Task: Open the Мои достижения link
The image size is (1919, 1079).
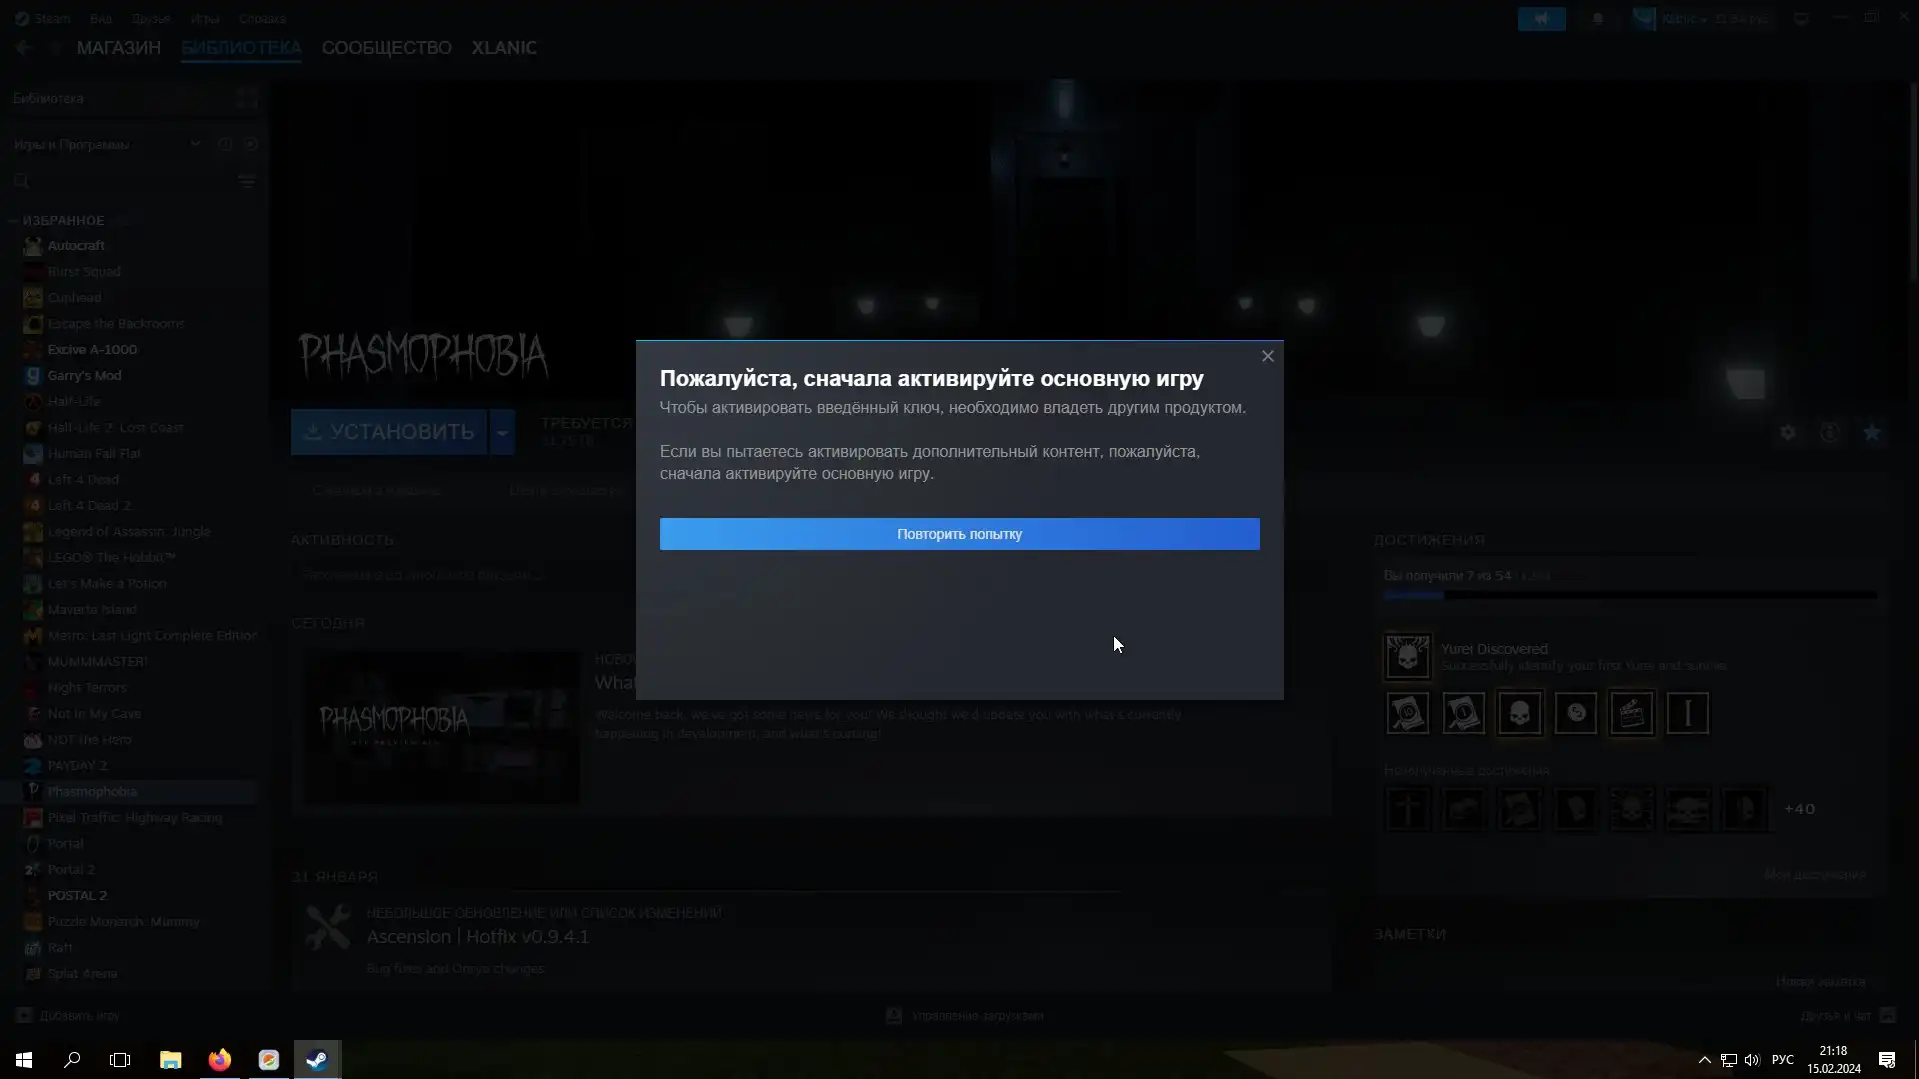Action: click(x=1814, y=874)
